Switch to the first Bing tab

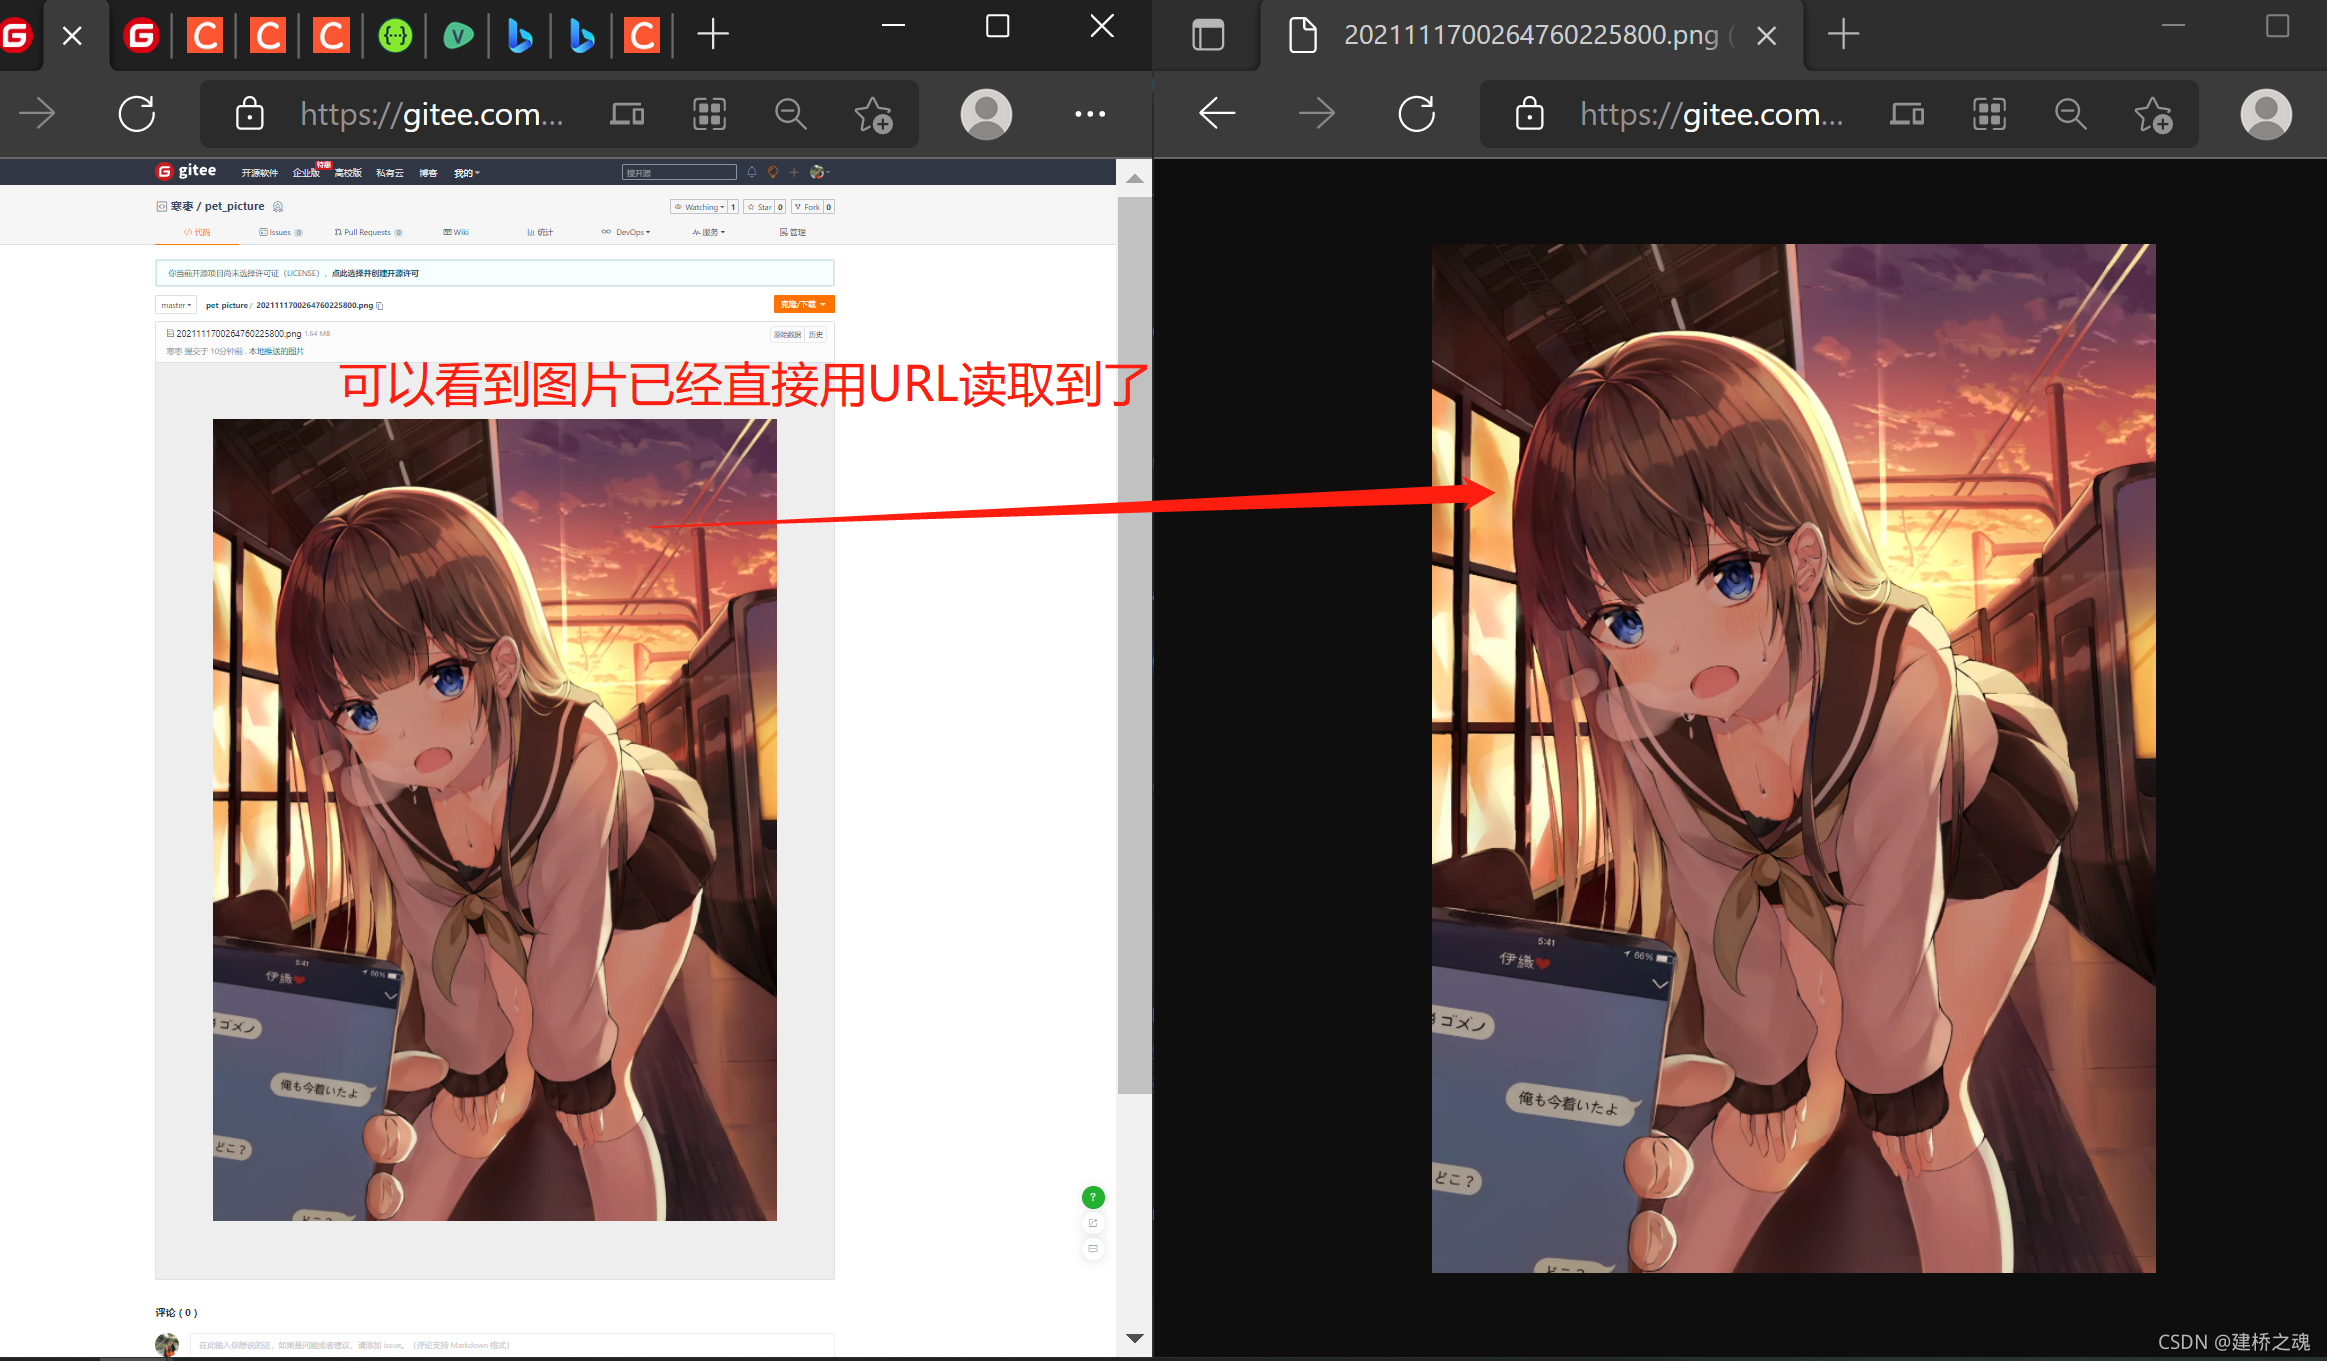(519, 37)
